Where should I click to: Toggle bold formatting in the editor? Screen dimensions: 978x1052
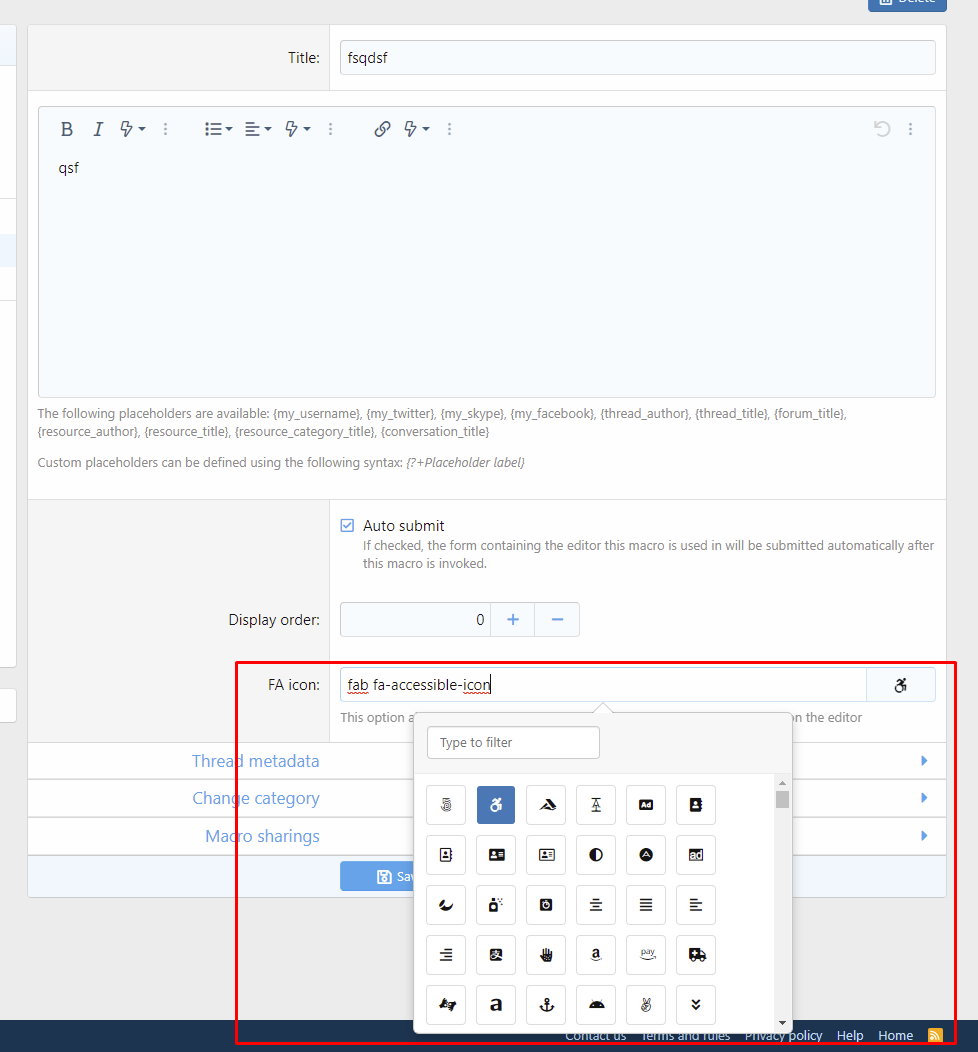pos(67,129)
